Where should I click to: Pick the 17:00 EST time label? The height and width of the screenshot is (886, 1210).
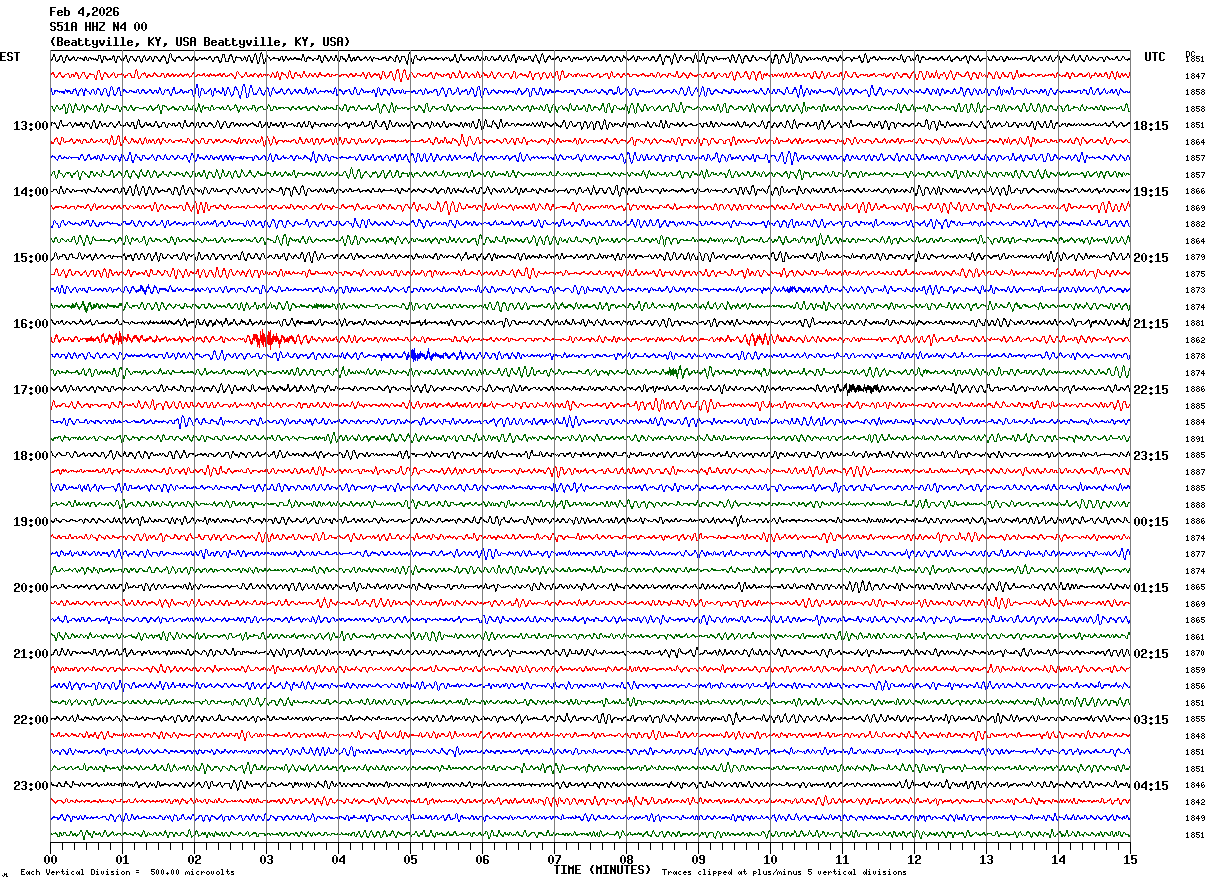[x=31, y=390]
